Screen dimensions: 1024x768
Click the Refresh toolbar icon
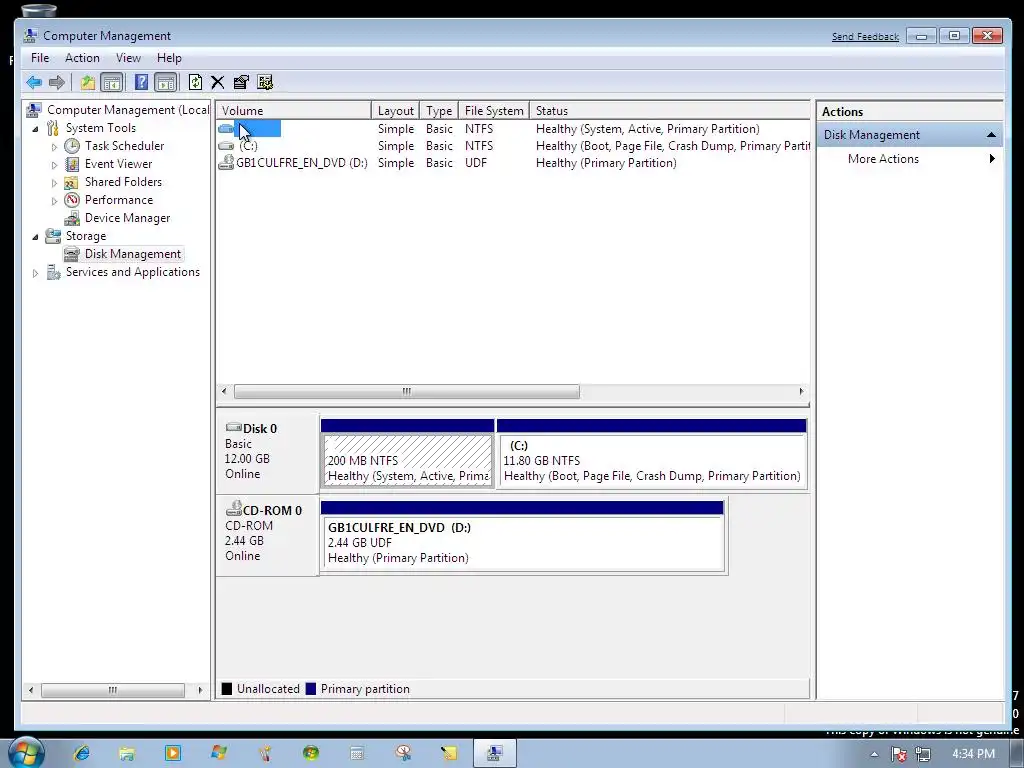195,82
